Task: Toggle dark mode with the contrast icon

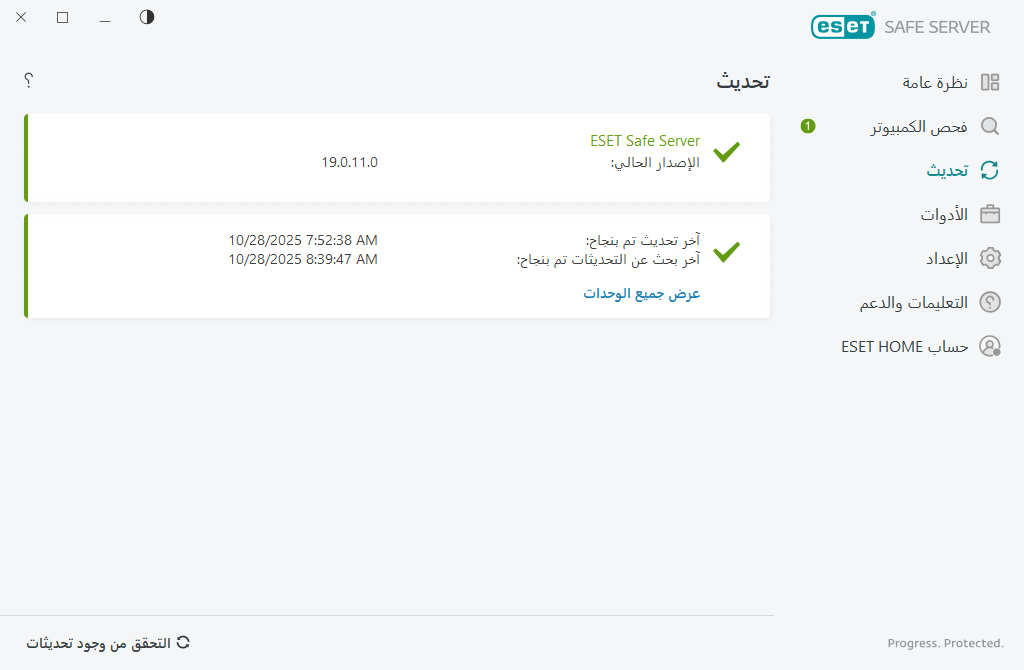Action: [x=146, y=17]
